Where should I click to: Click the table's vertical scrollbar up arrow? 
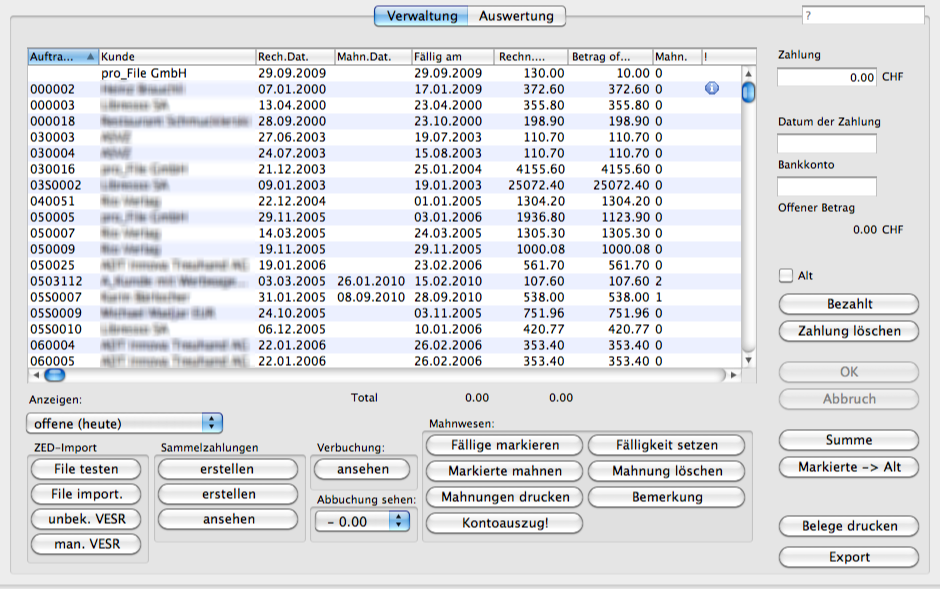(747, 73)
